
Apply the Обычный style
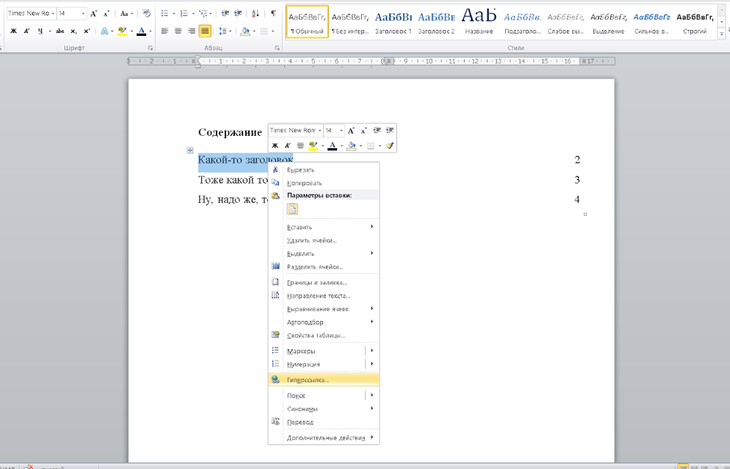(x=307, y=22)
